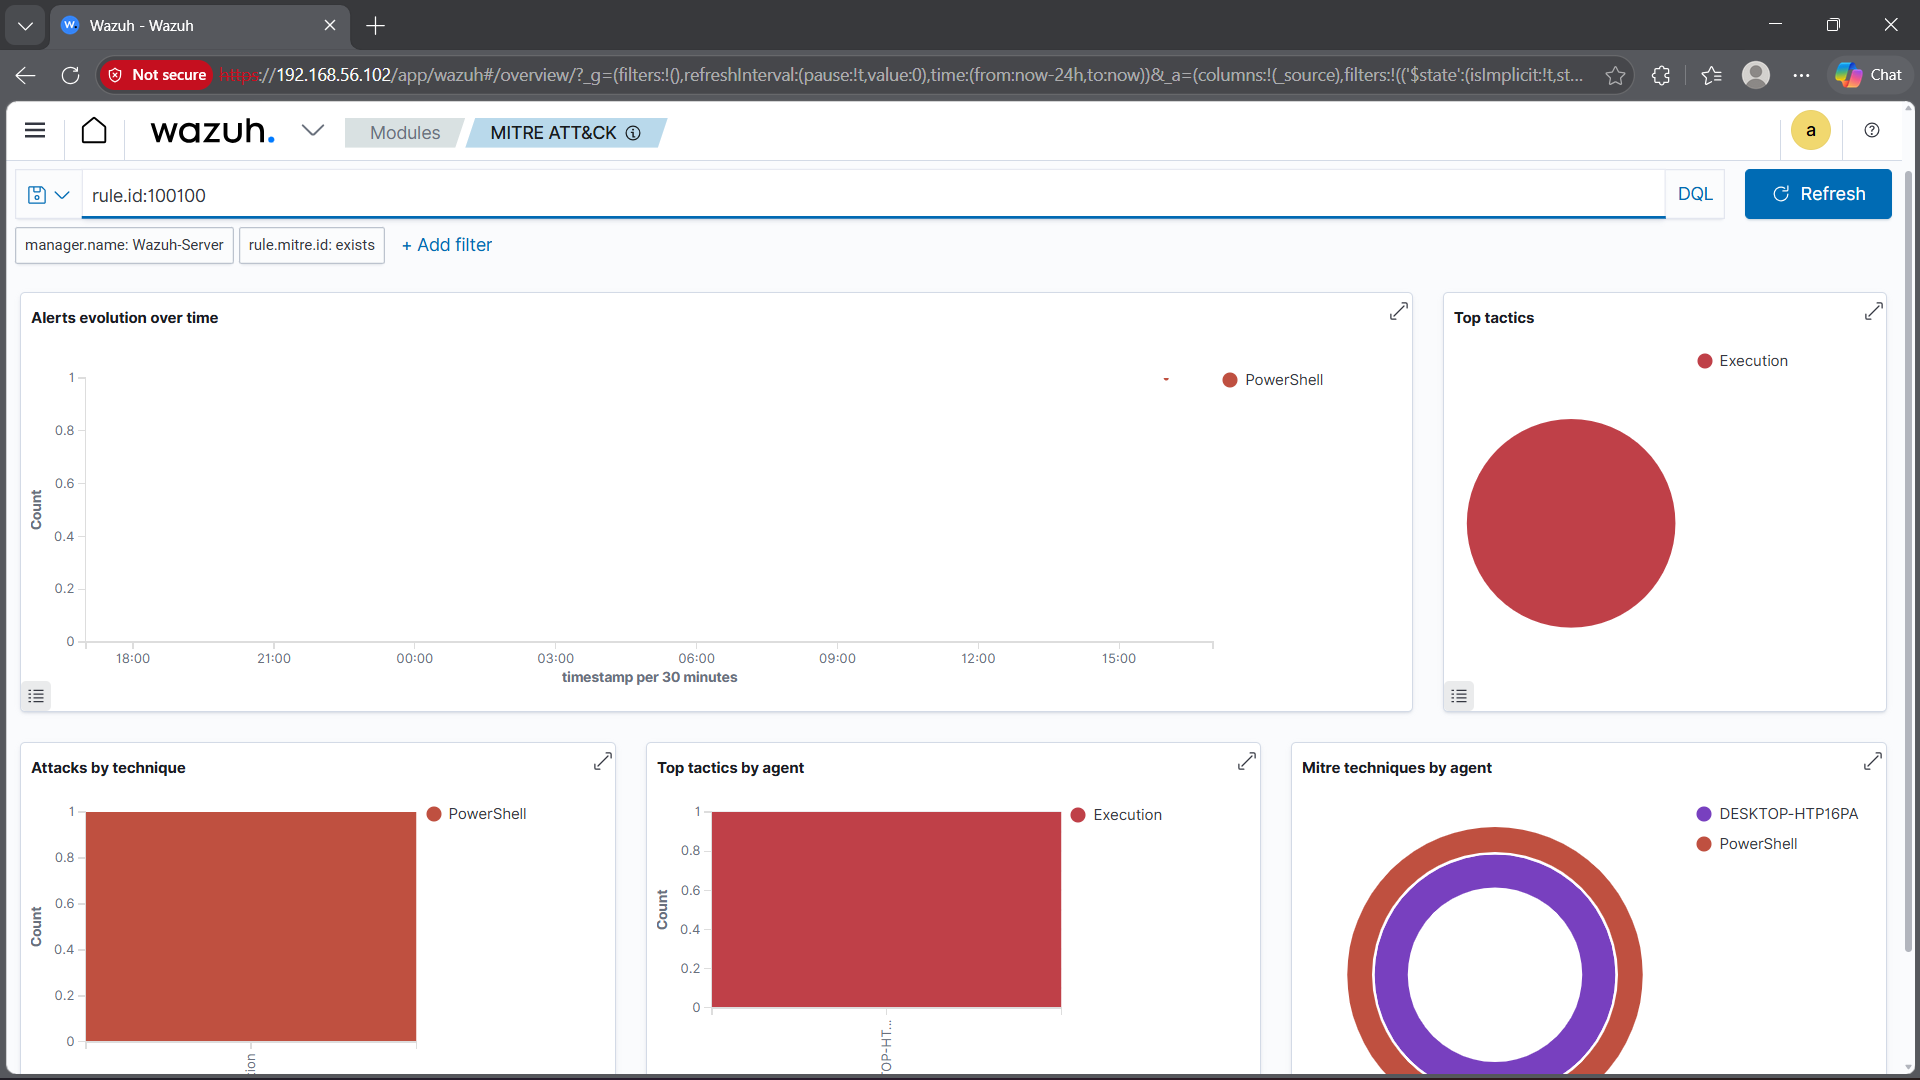The height and width of the screenshot is (1080, 1920).
Task: Click the Execution pie slice in Top tactics
Action: [1571, 523]
